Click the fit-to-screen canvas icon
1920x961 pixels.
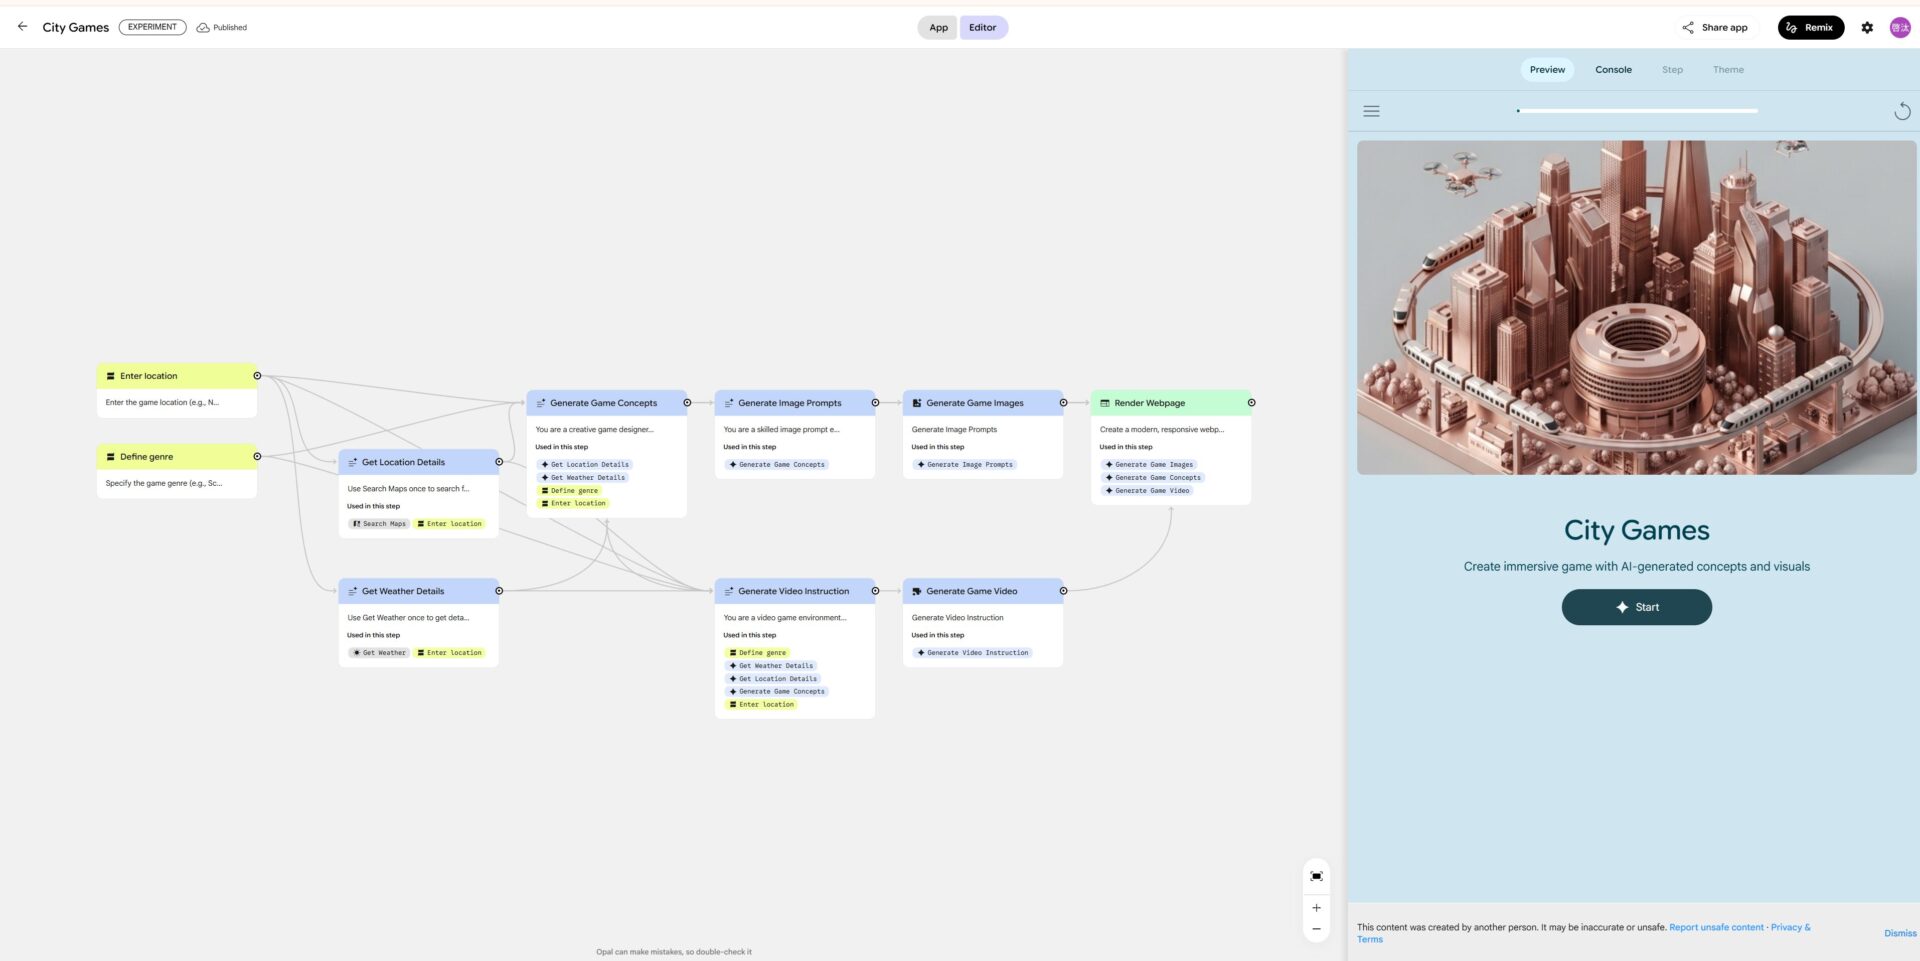click(1316, 876)
